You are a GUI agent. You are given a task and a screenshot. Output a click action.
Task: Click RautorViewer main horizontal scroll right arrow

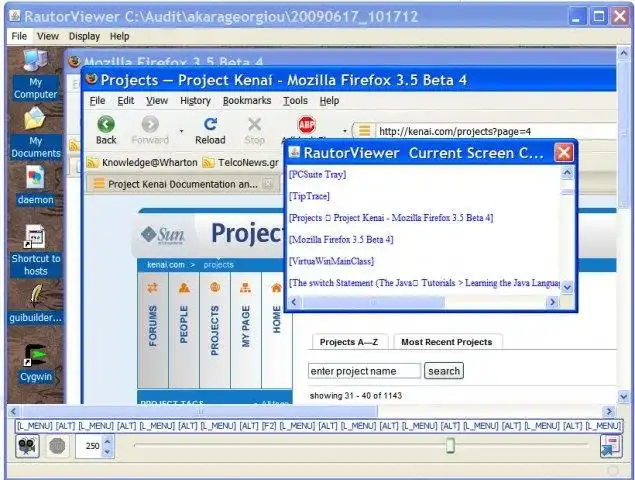(x=609, y=412)
